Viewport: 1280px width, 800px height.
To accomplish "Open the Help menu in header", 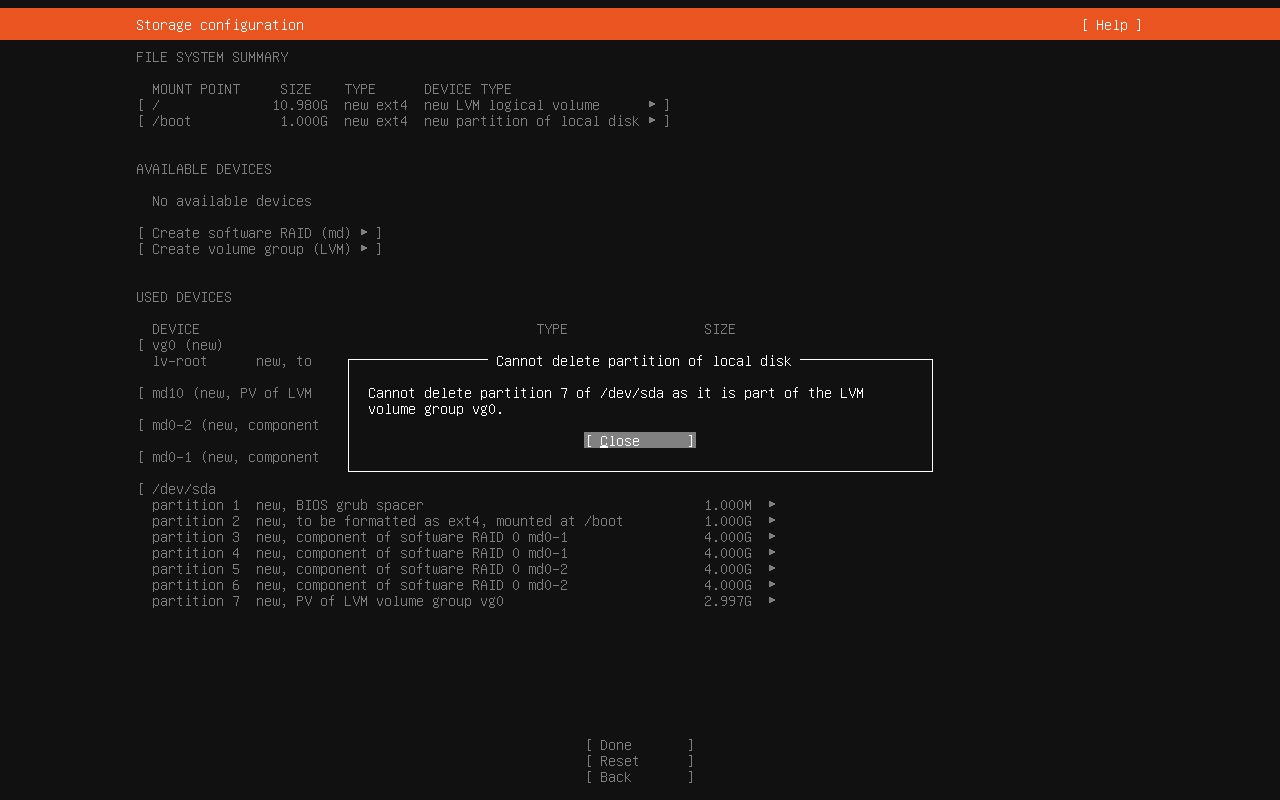I will click(x=1111, y=25).
